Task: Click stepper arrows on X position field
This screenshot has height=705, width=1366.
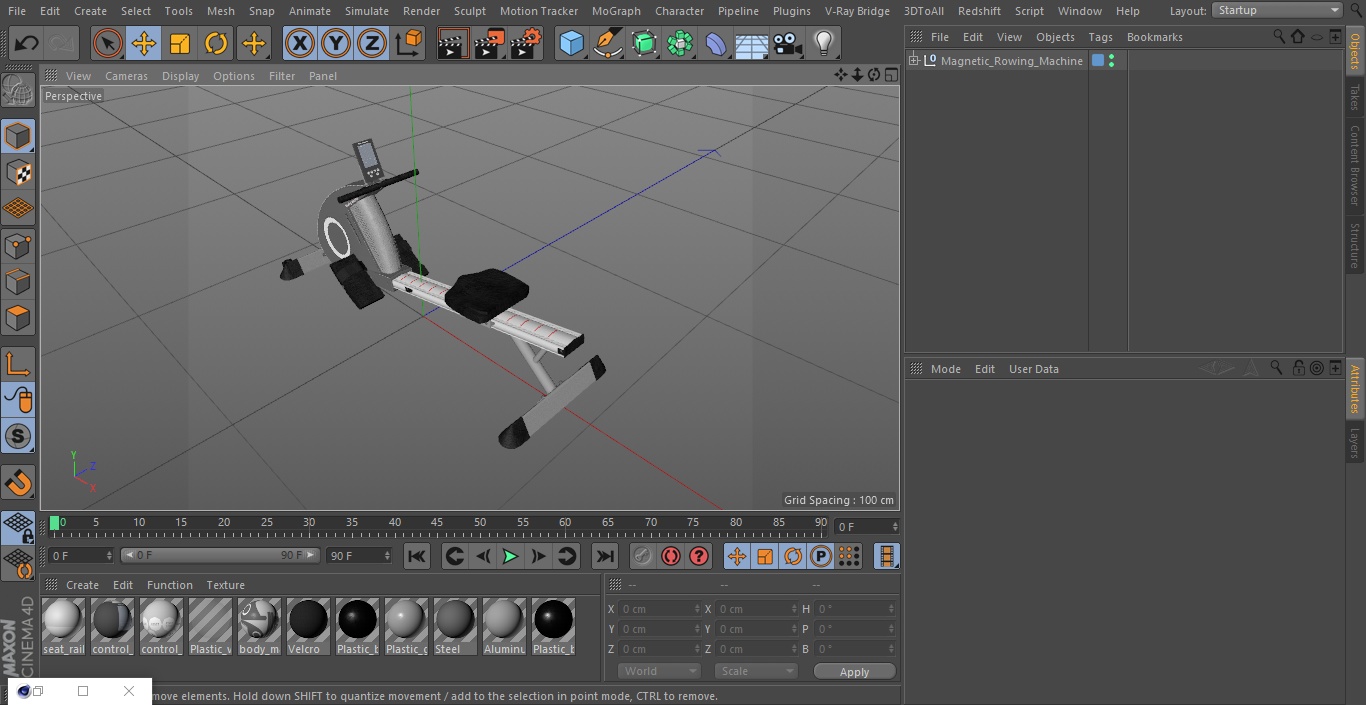Action: (x=697, y=609)
